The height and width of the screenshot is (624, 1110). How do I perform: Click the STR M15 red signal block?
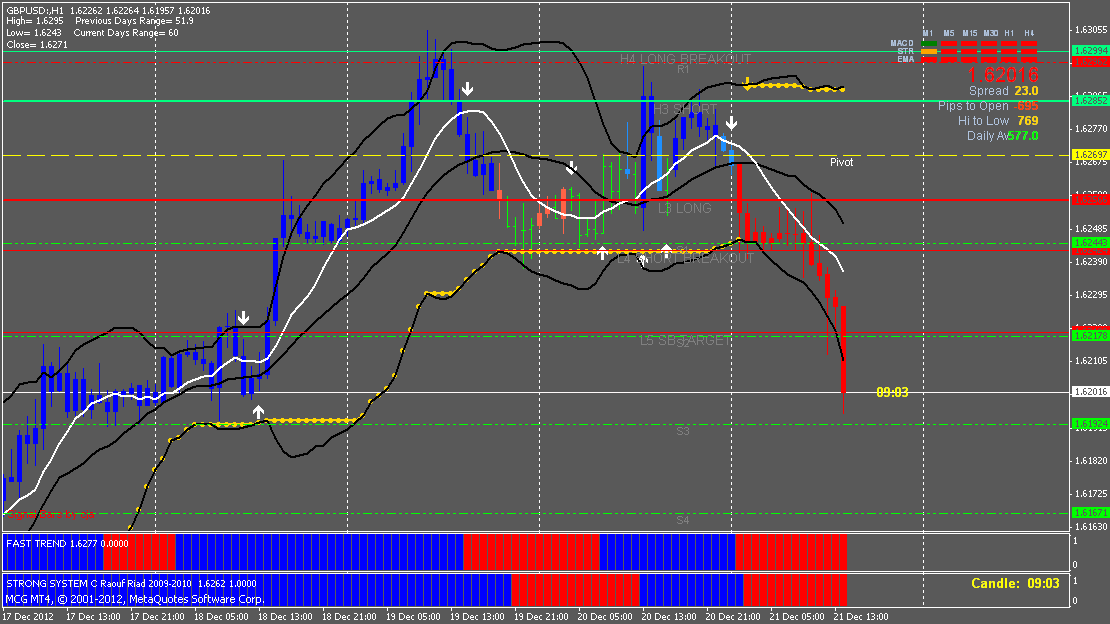point(969,52)
